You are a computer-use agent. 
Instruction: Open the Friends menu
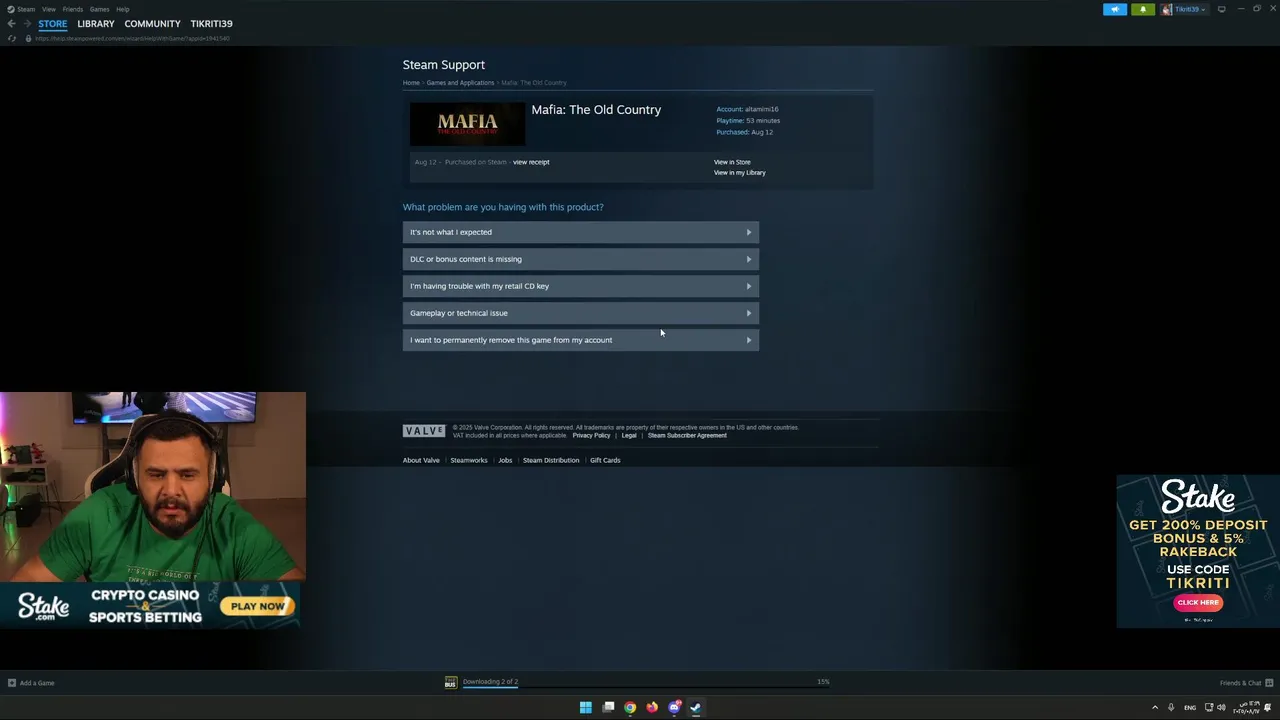coord(73,9)
